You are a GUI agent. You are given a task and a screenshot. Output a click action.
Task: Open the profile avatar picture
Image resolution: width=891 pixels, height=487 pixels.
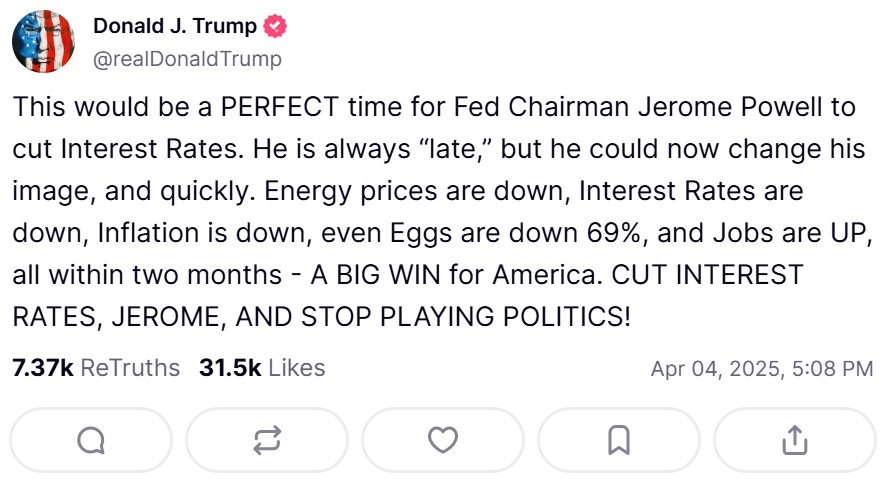[43, 42]
